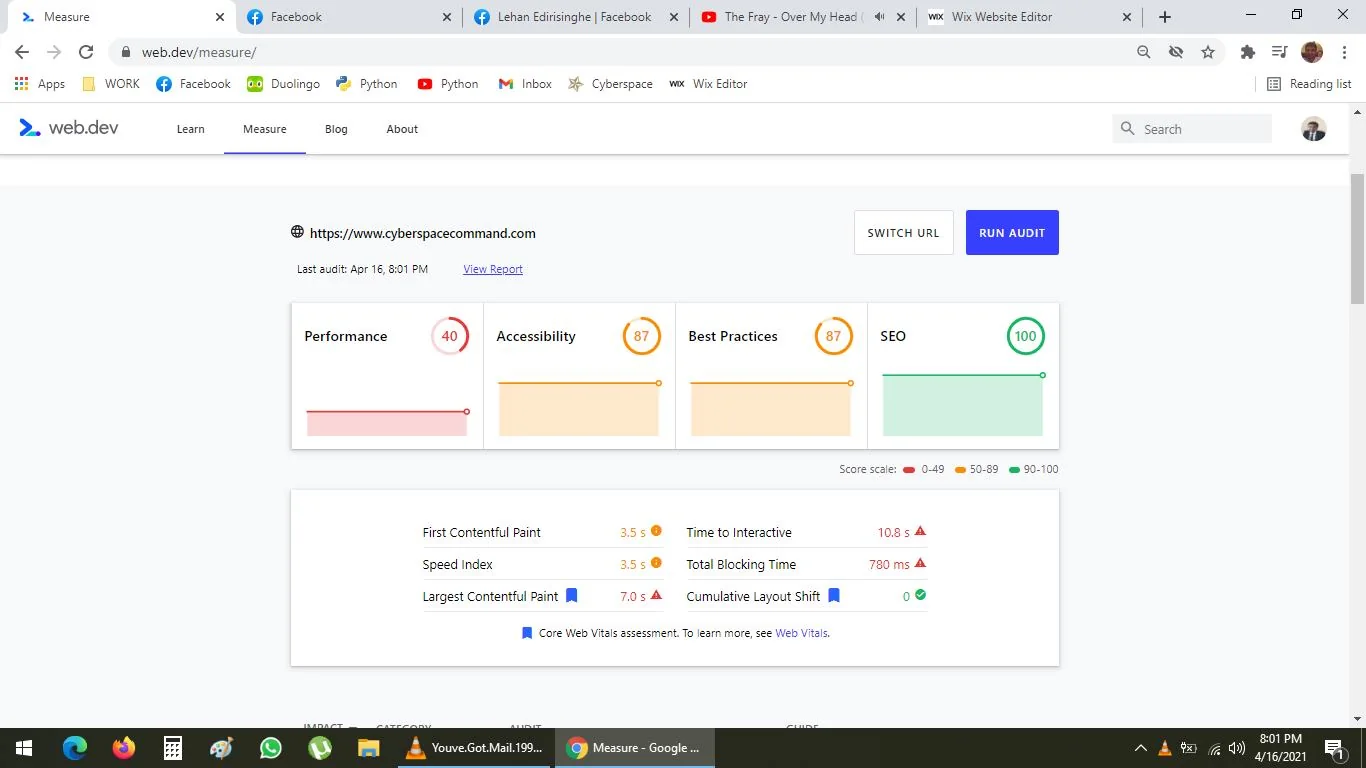Open the Inbox Gmail bookmark
Viewport: 1366px width, 768px height.
pyautogui.click(x=525, y=84)
